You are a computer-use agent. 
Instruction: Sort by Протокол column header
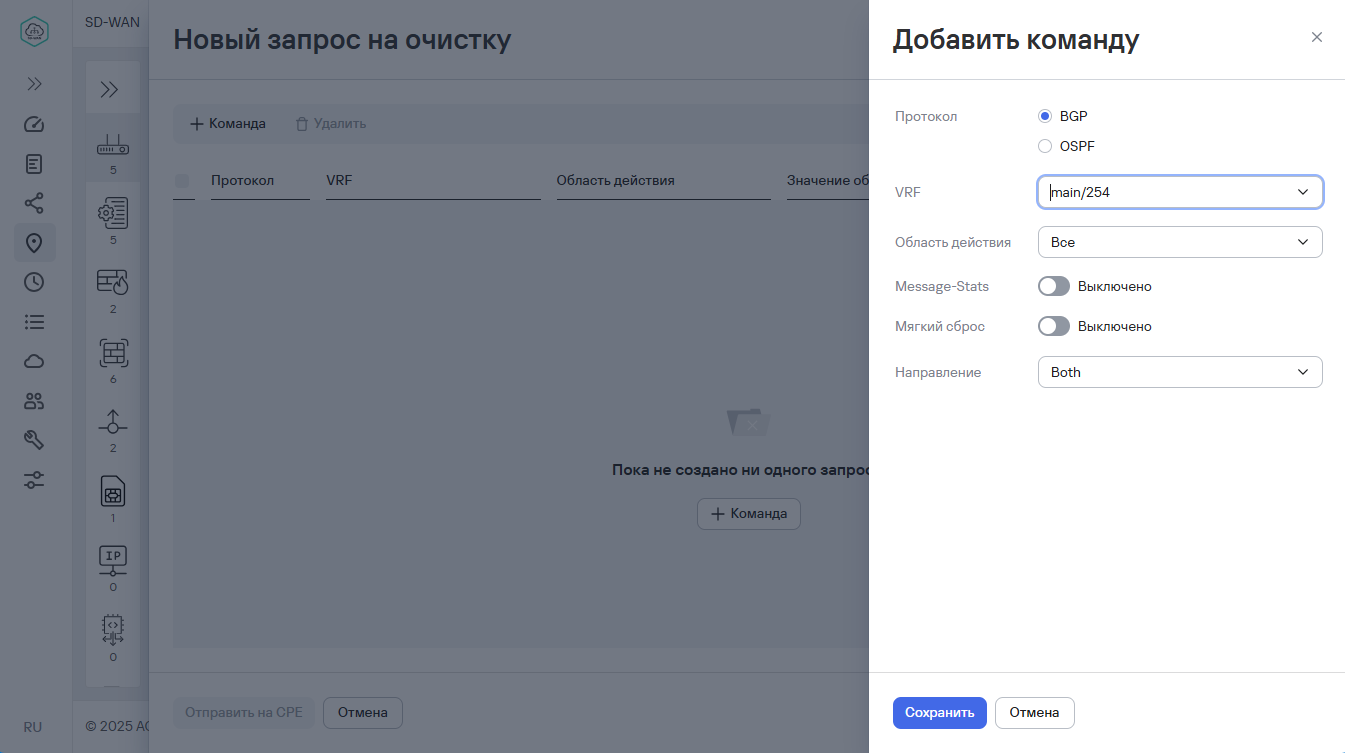242,181
